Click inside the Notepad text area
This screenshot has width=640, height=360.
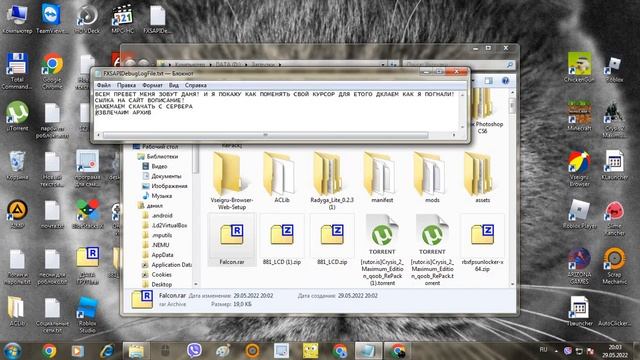pyautogui.click(x=277, y=111)
